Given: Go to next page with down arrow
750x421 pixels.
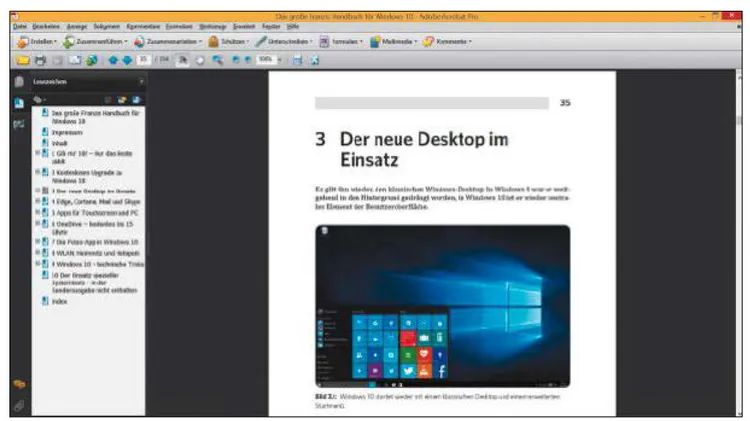Looking at the screenshot, I should point(127,60).
